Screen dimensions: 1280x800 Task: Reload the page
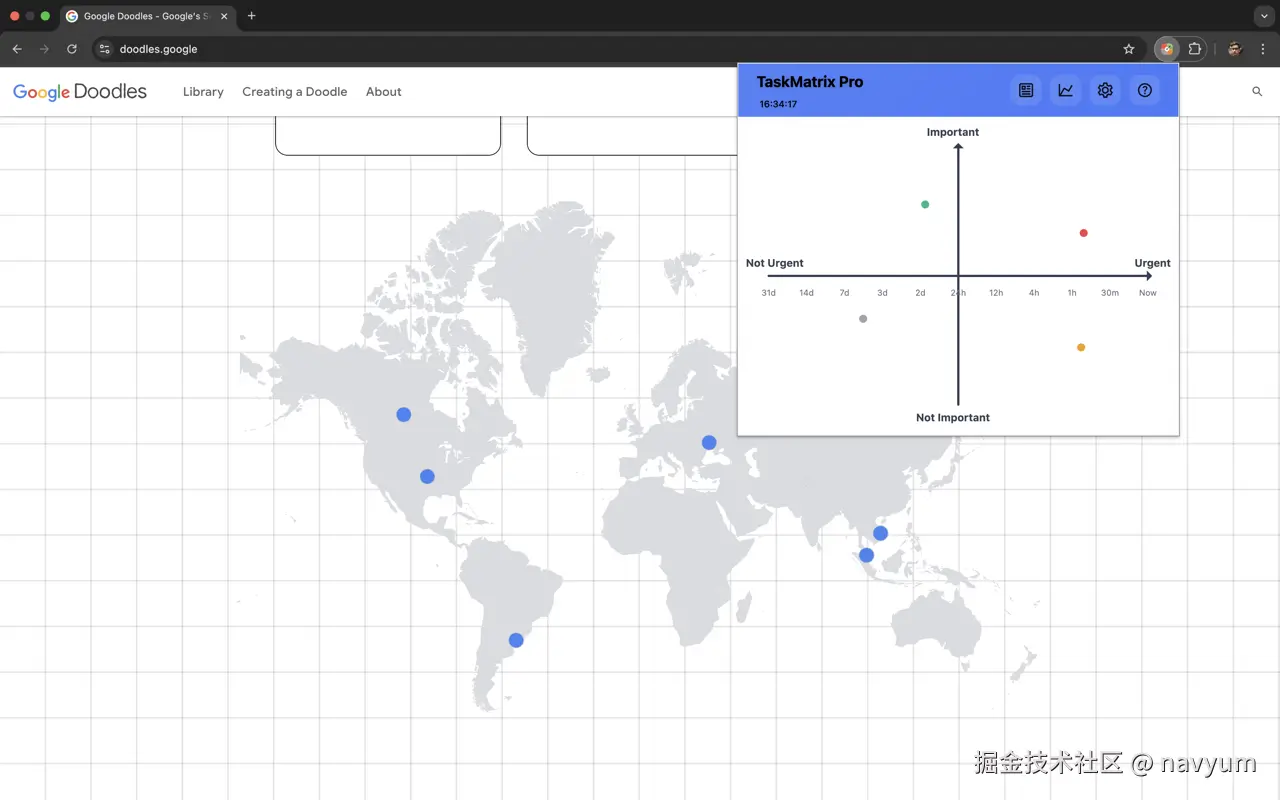(x=72, y=49)
